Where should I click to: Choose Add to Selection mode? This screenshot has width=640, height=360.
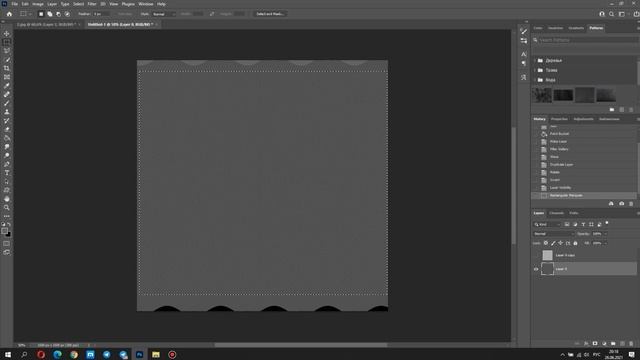pyautogui.click(x=50, y=14)
